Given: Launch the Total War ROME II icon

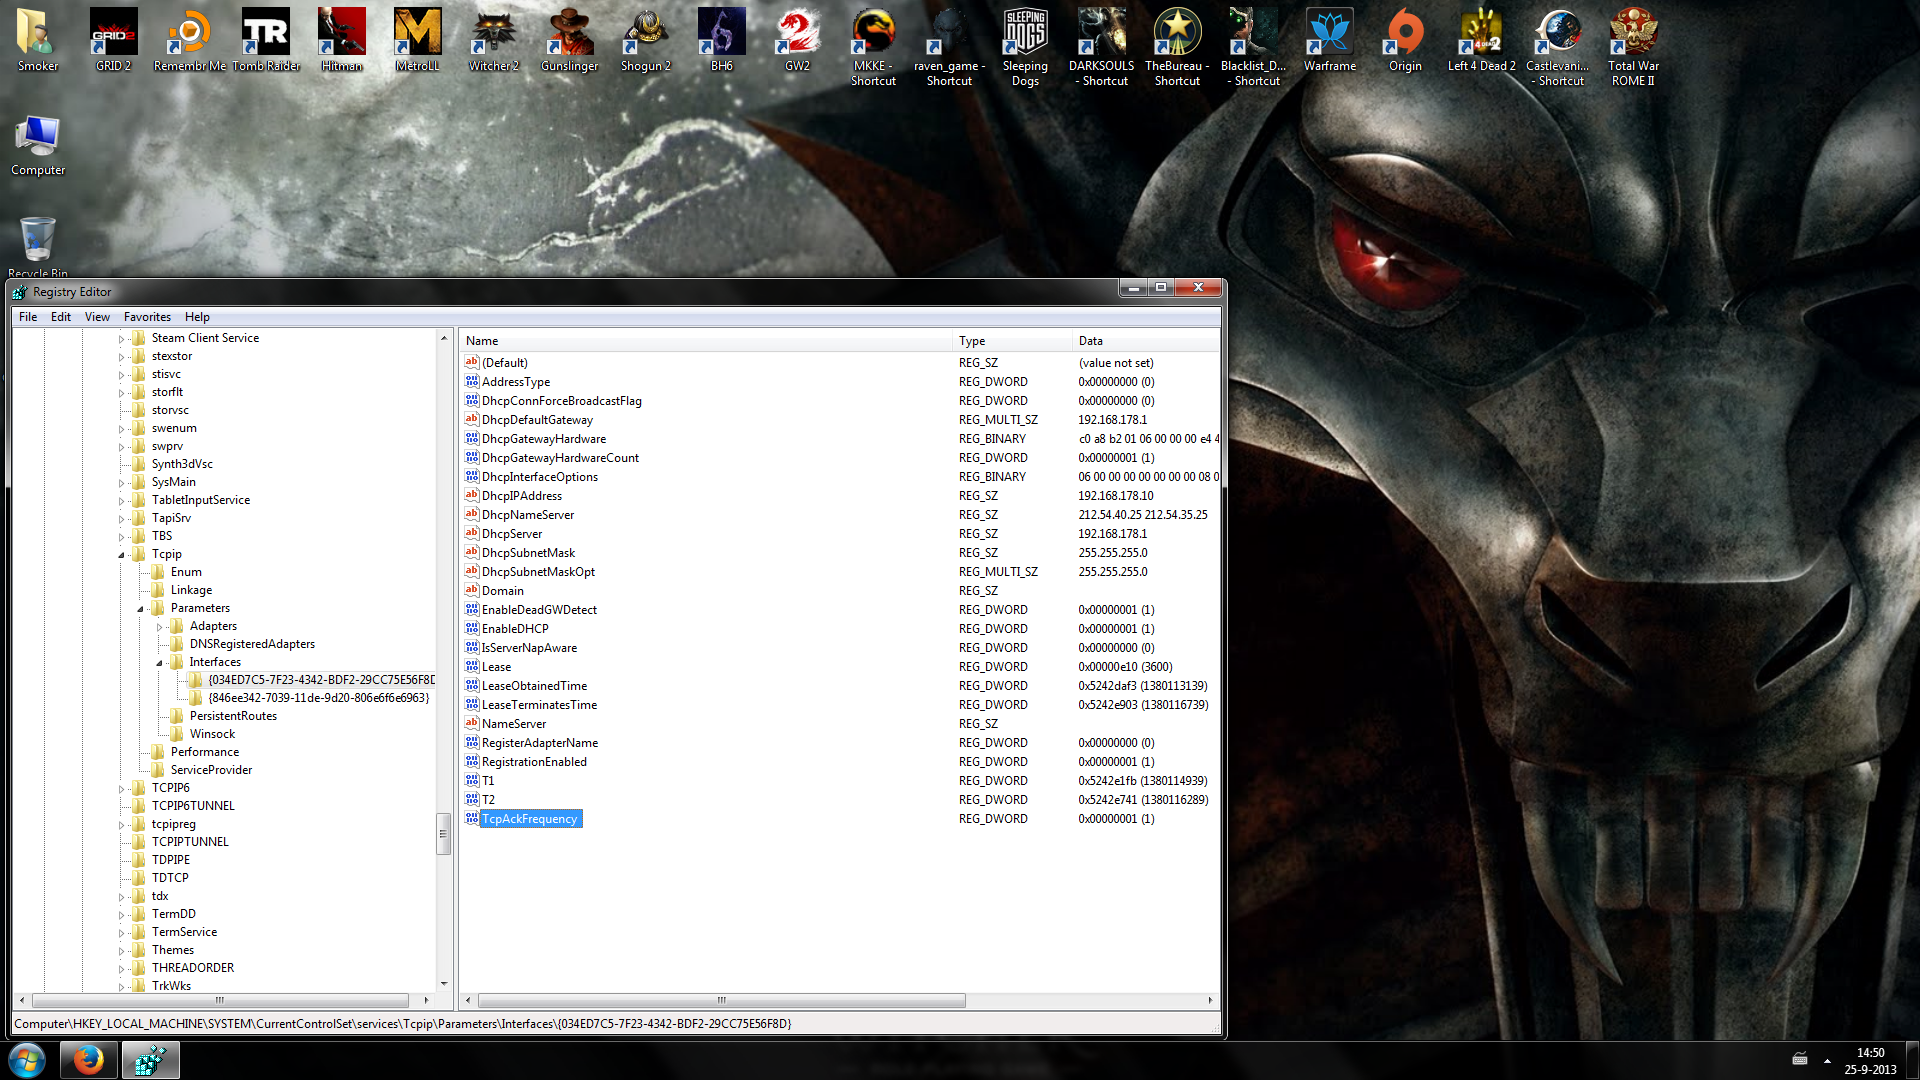Looking at the screenshot, I should pyautogui.click(x=1633, y=47).
